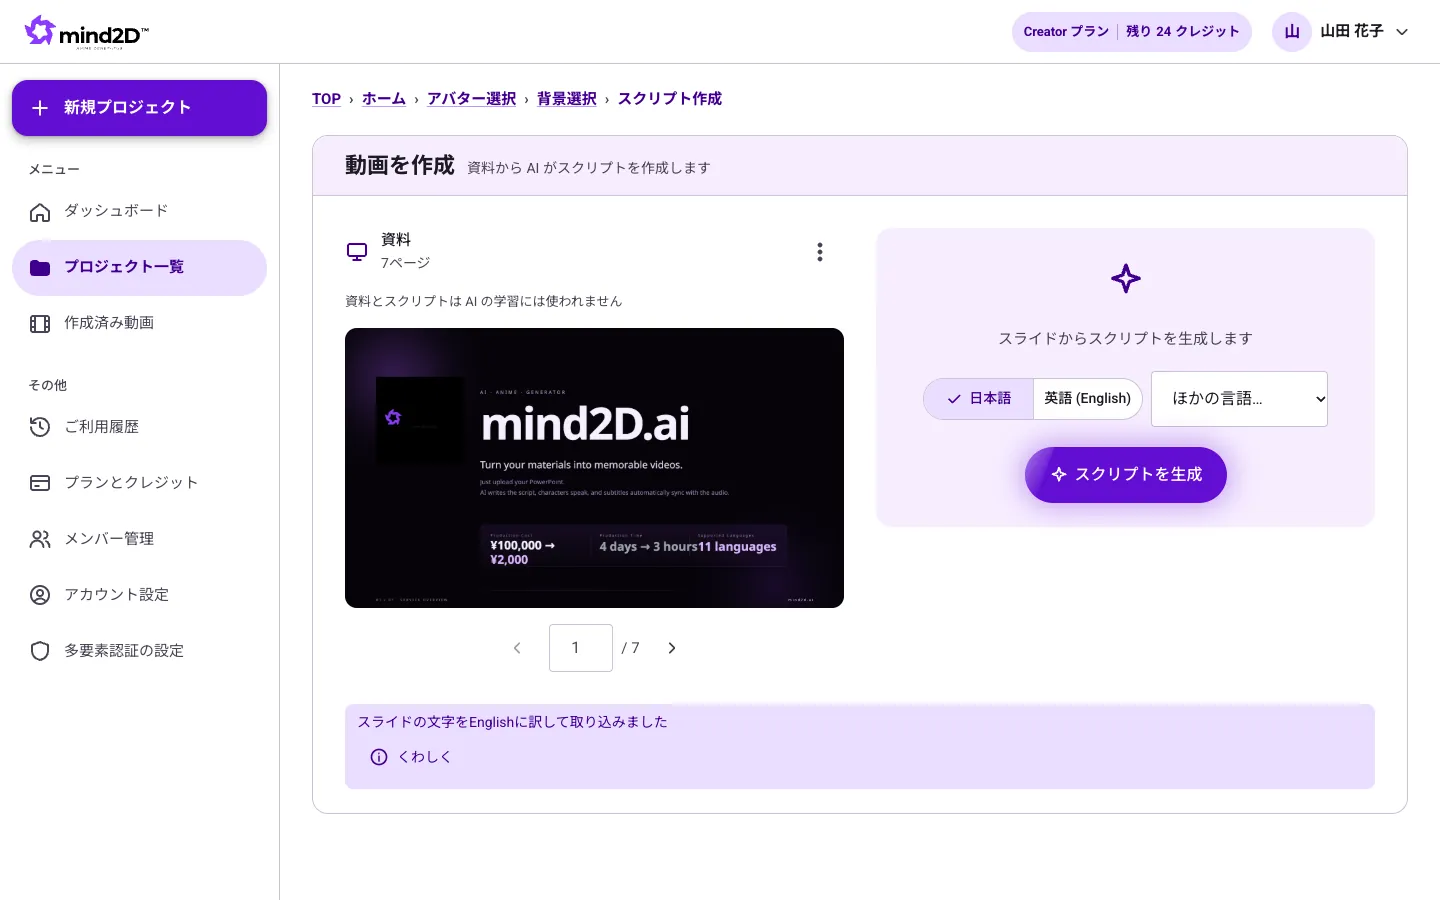
Task: Click the plus icon in 新規プロジェクト
Action: pyautogui.click(x=40, y=108)
